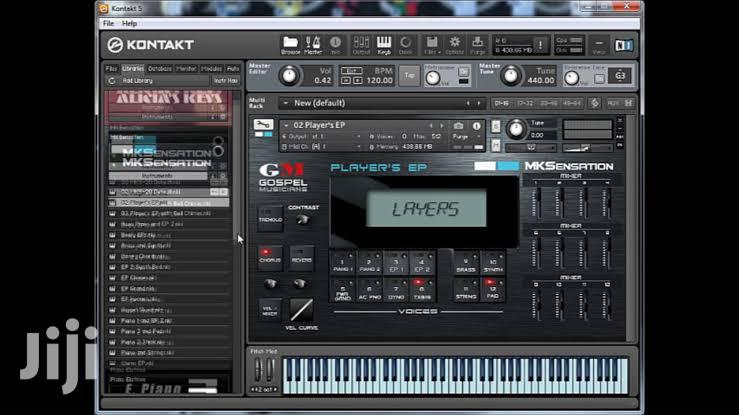Enable voice 6 AC PNO
This screenshot has width=739, height=415.
(370, 290)
